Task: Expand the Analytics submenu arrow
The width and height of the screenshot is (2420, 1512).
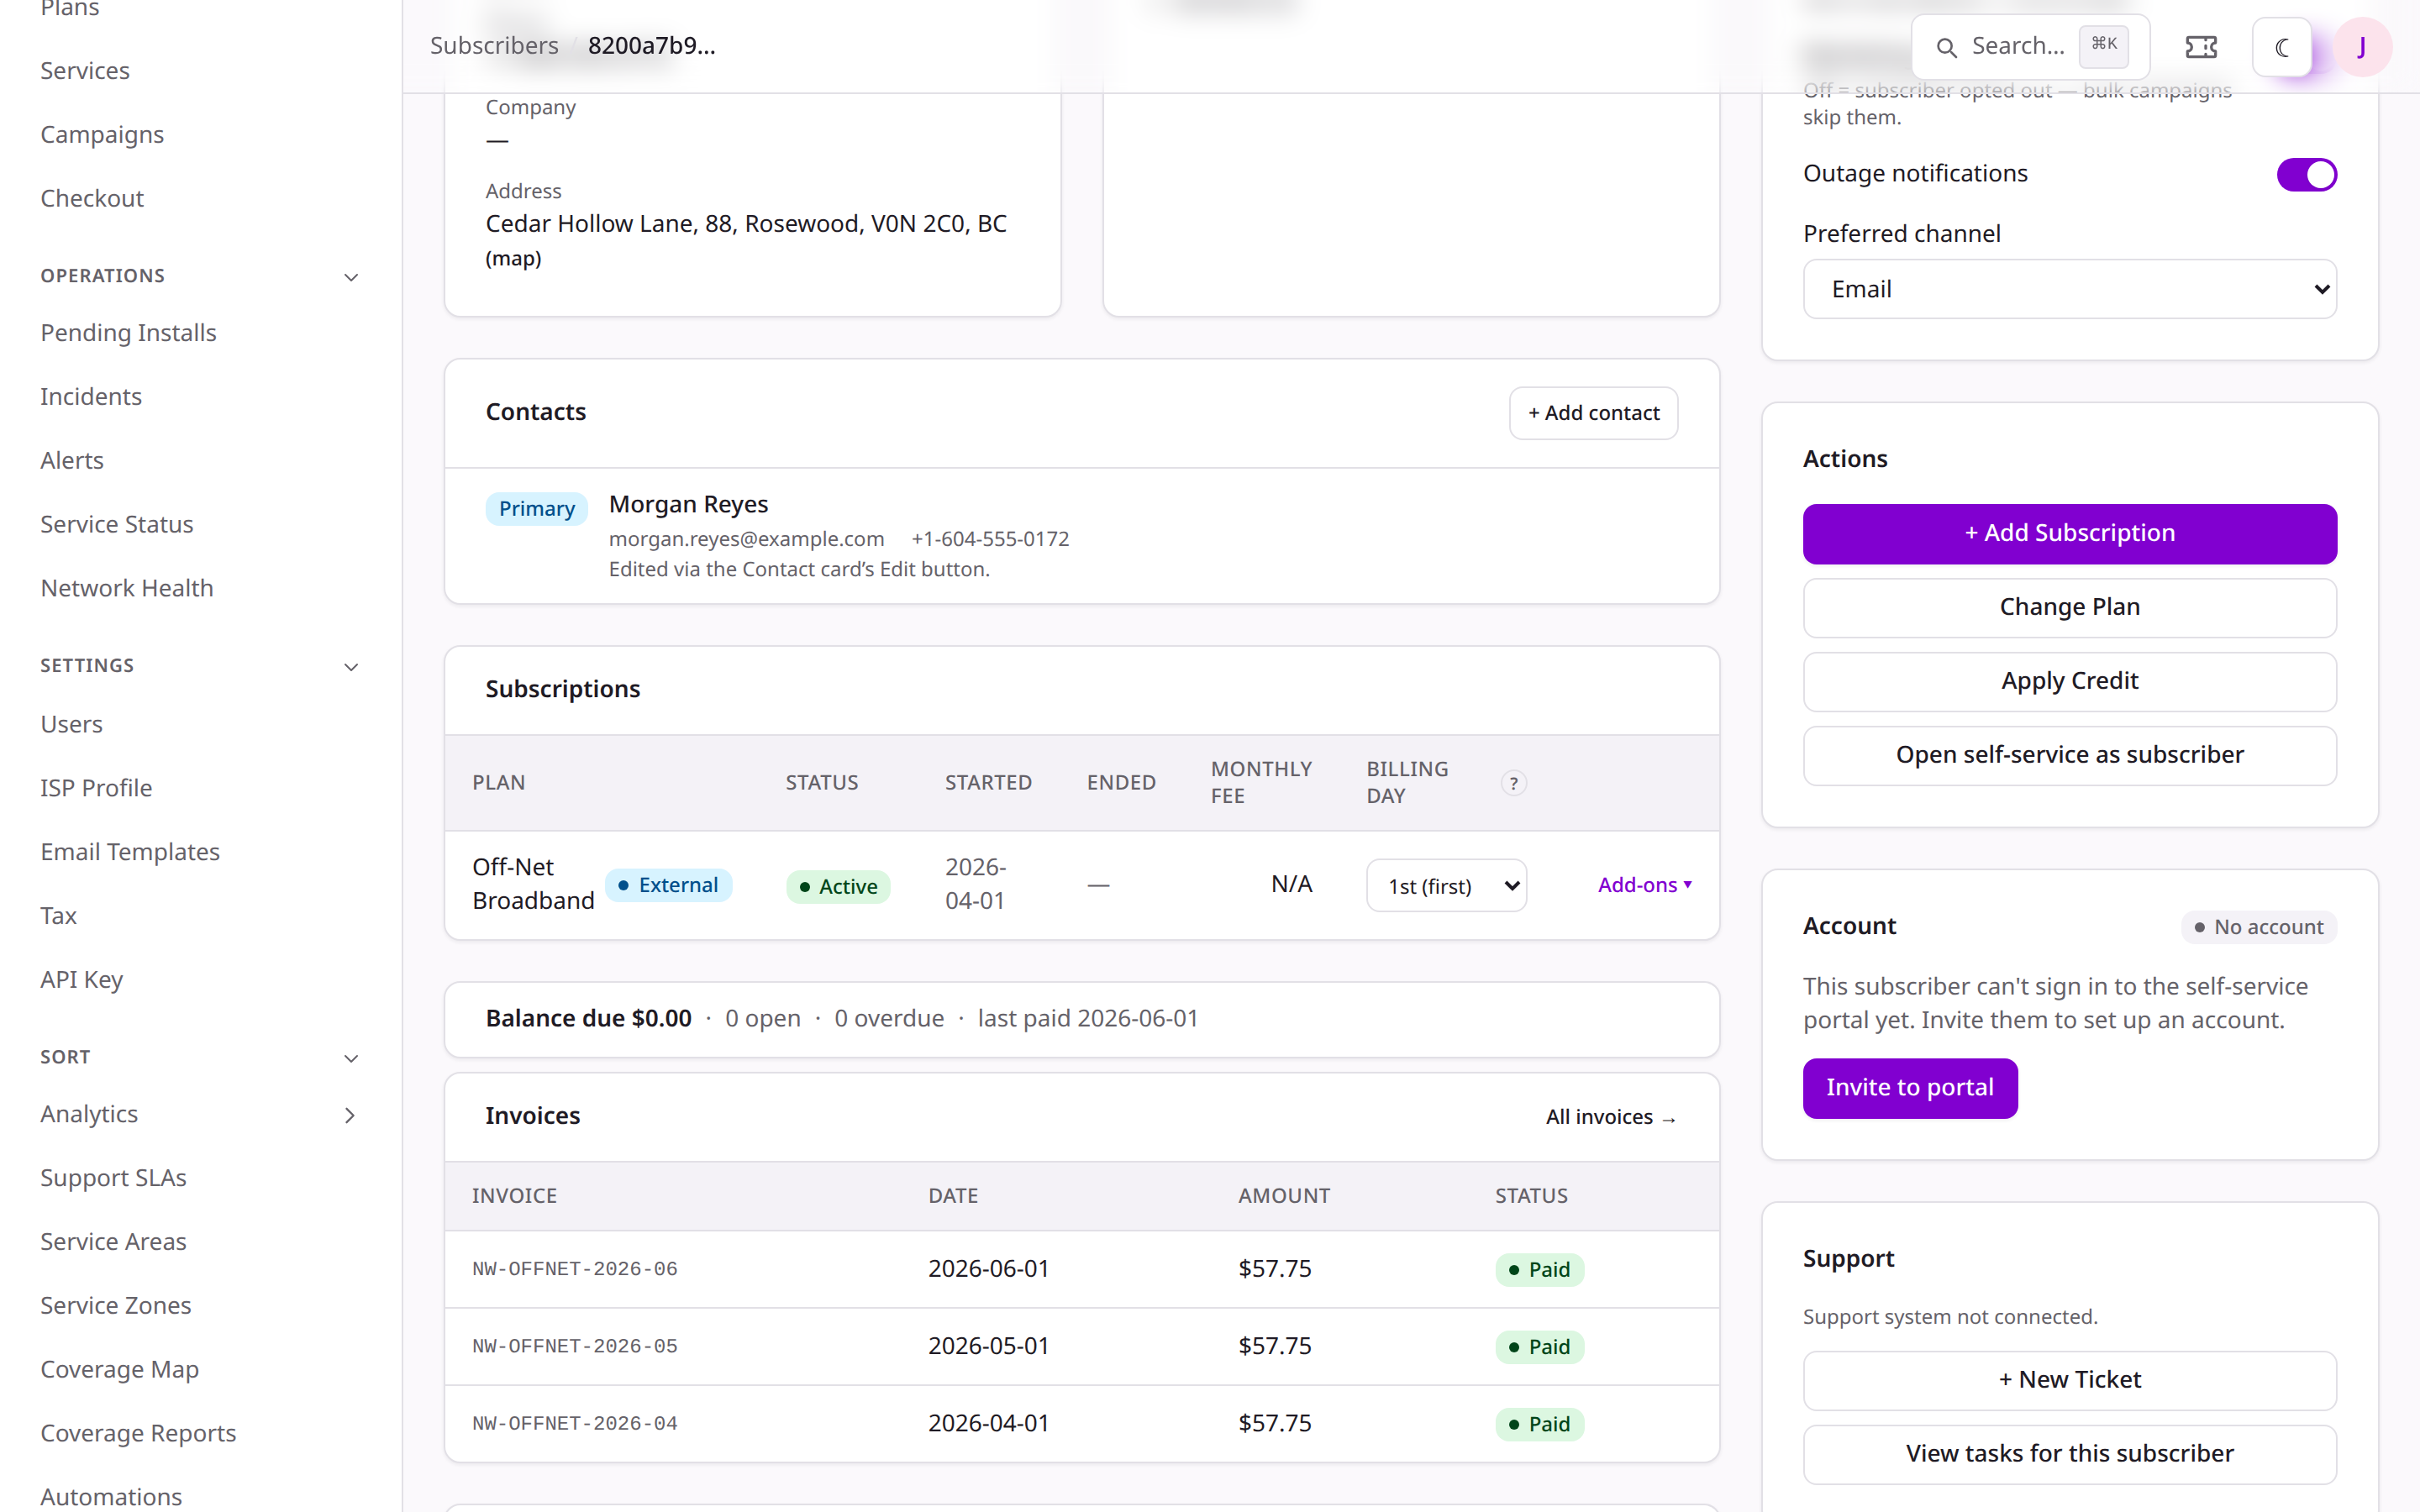Action: pos(350,1115)
